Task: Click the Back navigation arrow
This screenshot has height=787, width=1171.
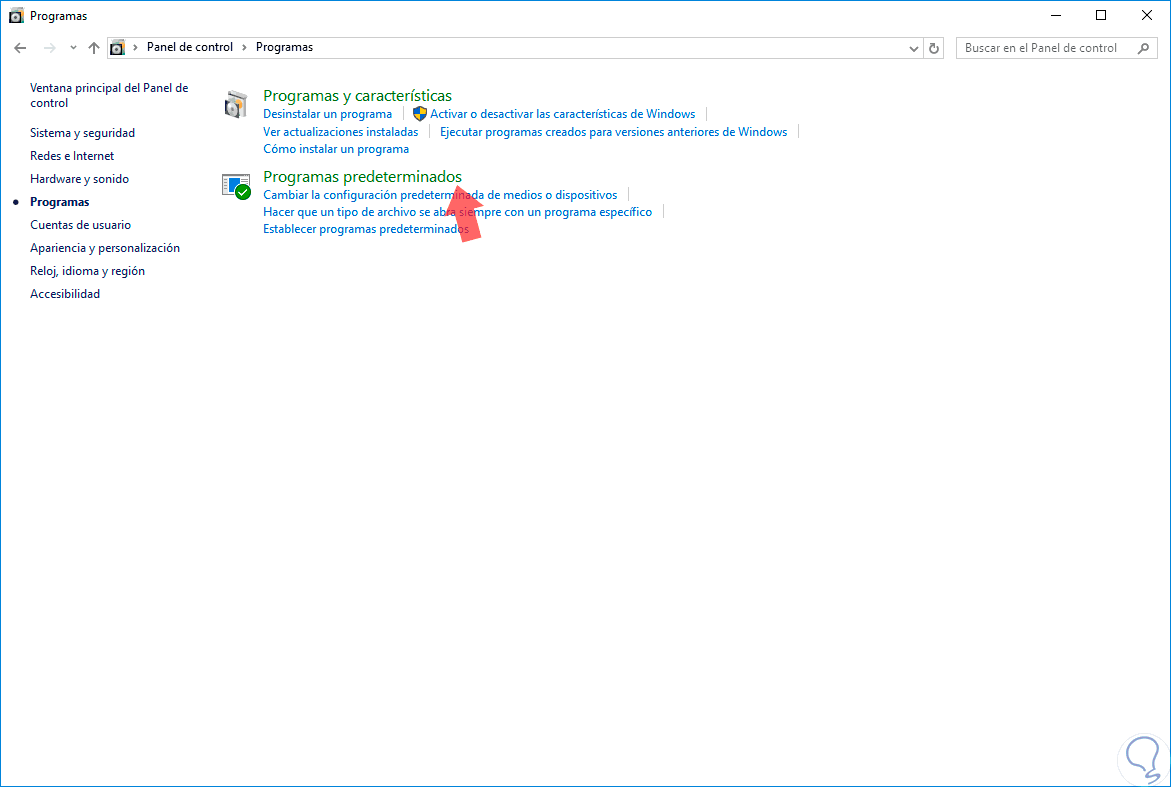Action: 20,48
